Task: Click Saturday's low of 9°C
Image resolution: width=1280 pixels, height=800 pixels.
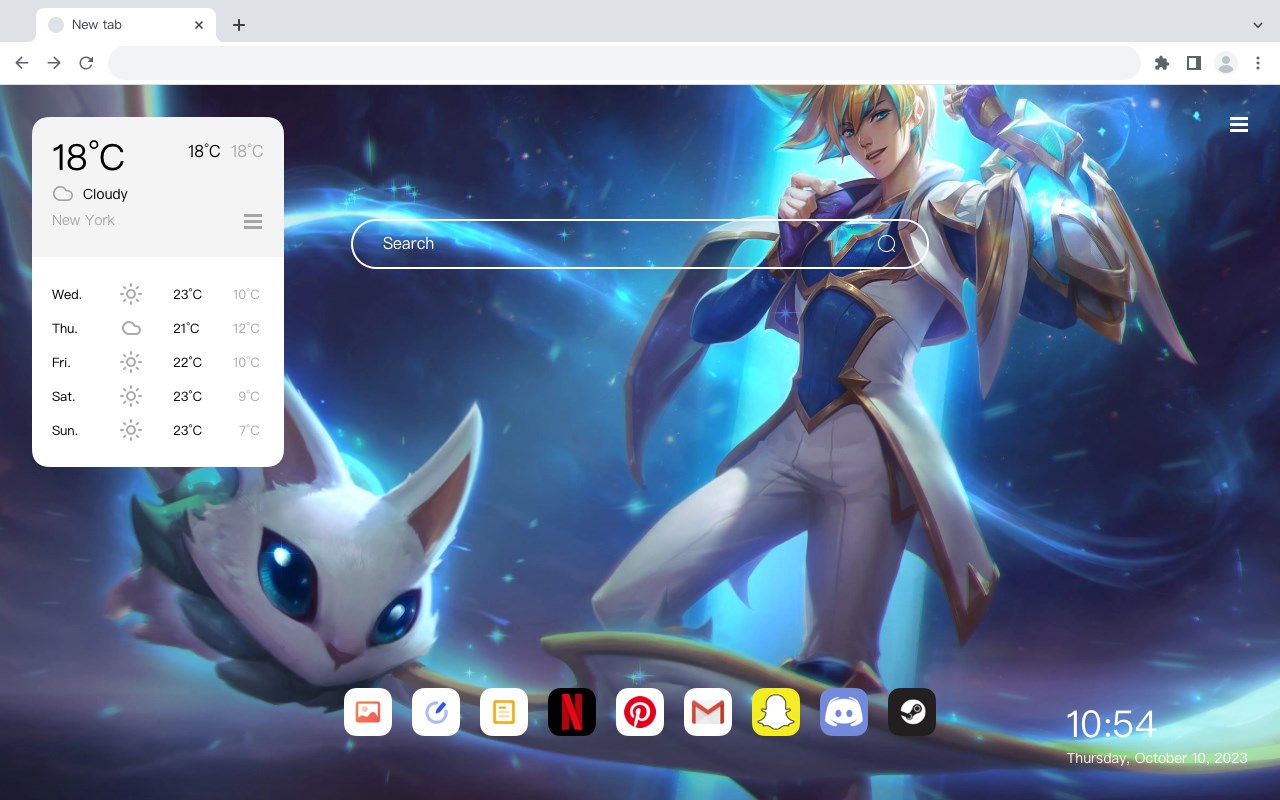Action: pyautogui.click(x=249, y=396)
